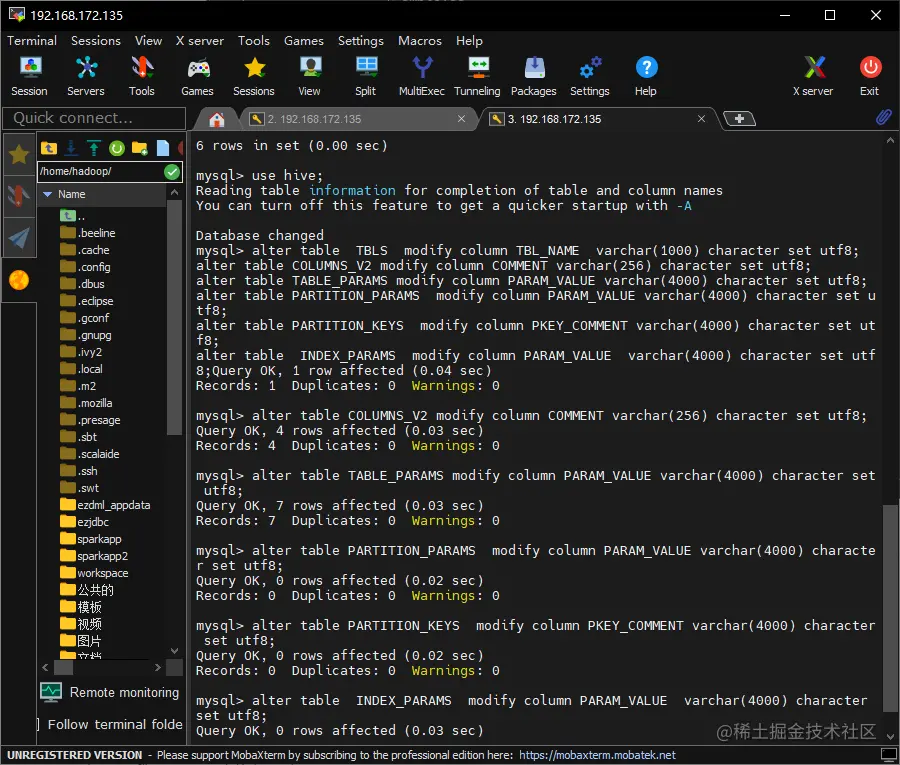Open the Packages icon
Image resolution: width=900 pixels, height=765 pixels.
[534, 76]
